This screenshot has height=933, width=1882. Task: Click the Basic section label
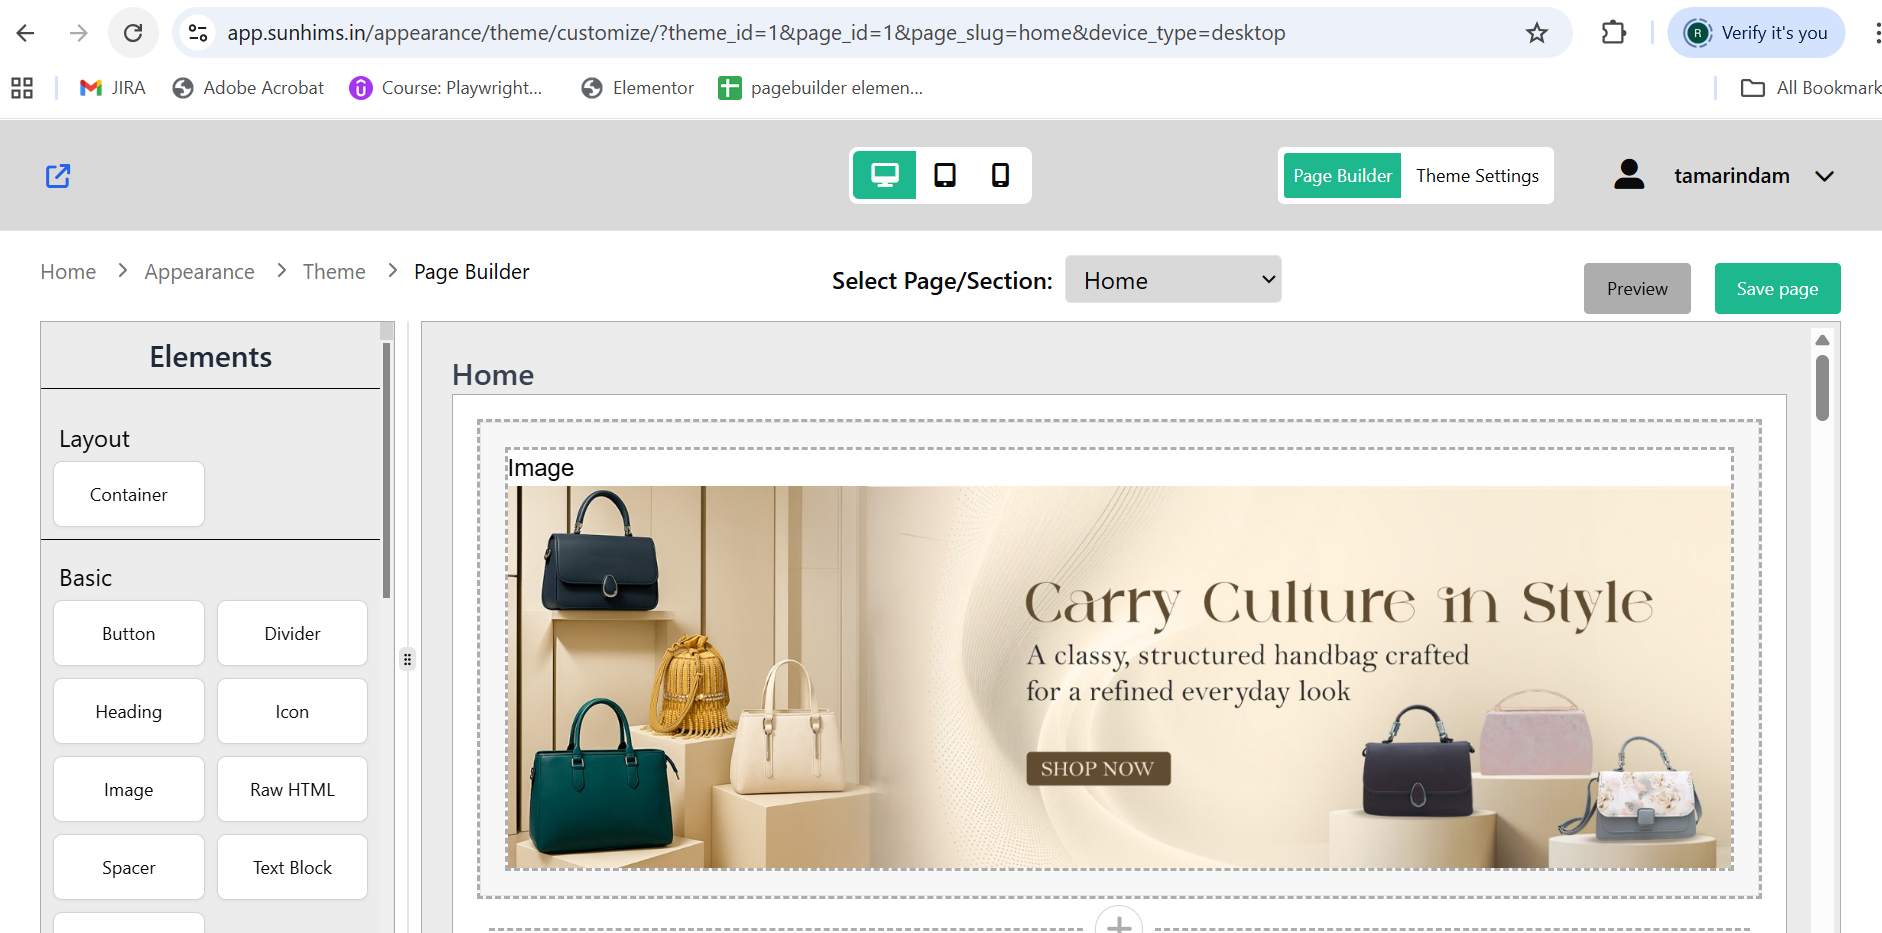tap(85, 578)
